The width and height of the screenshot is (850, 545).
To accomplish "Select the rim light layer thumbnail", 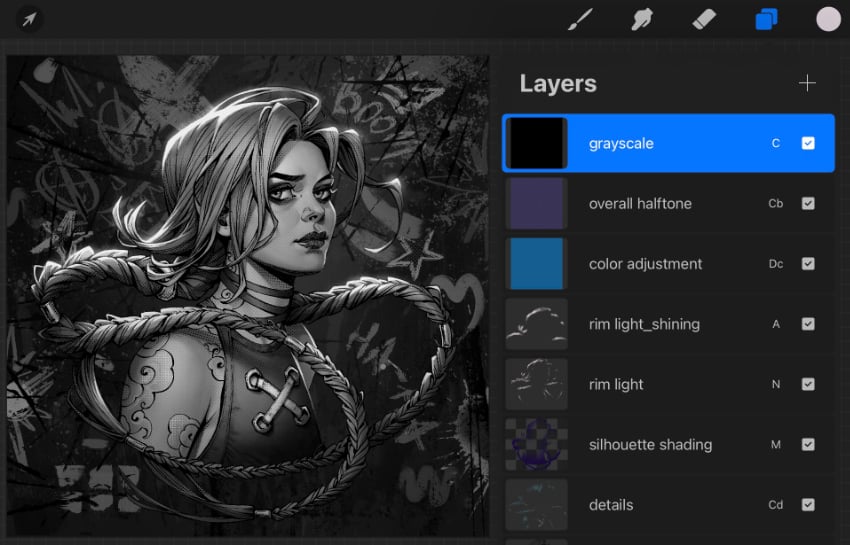I will pos(537,384).
